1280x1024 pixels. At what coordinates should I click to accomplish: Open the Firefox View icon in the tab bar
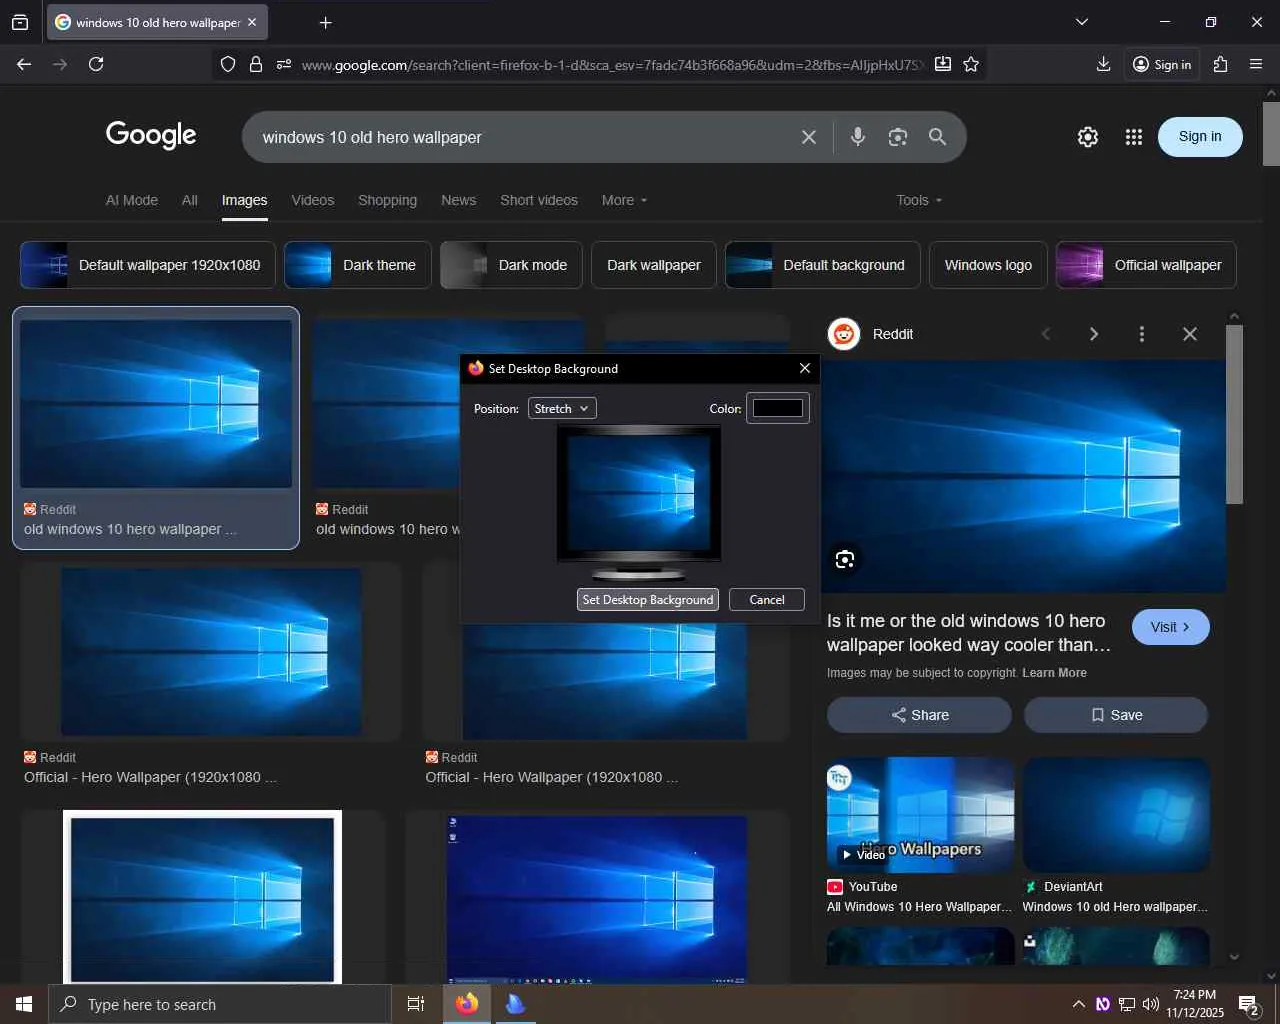[x=20, y=22]
